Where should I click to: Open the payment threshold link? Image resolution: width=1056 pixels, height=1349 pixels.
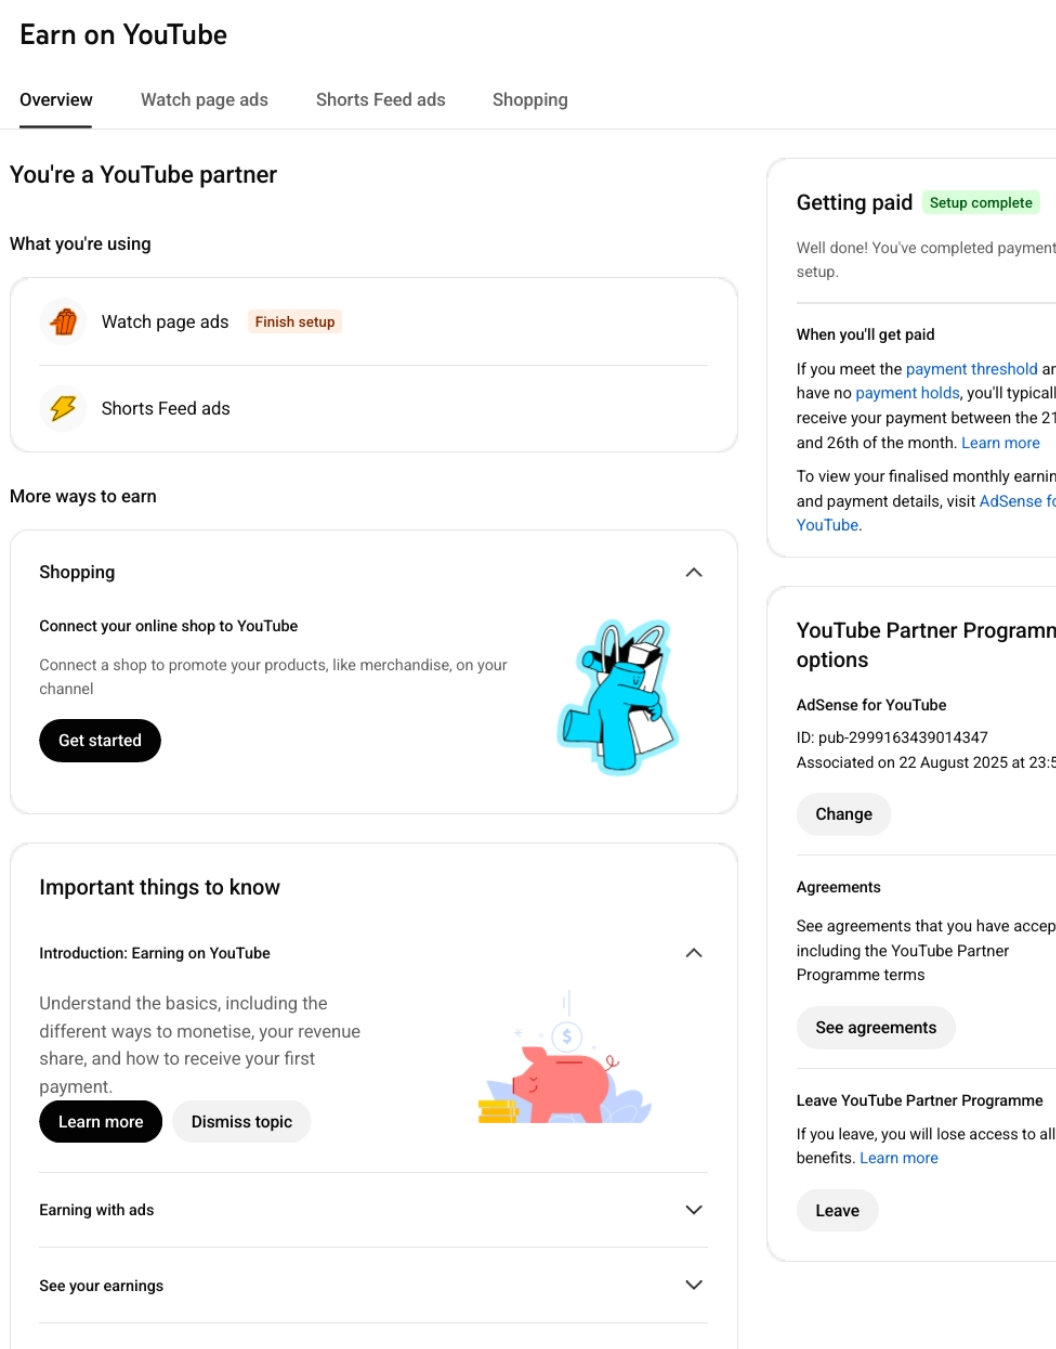pyautogui.click(x=971, y=369)
